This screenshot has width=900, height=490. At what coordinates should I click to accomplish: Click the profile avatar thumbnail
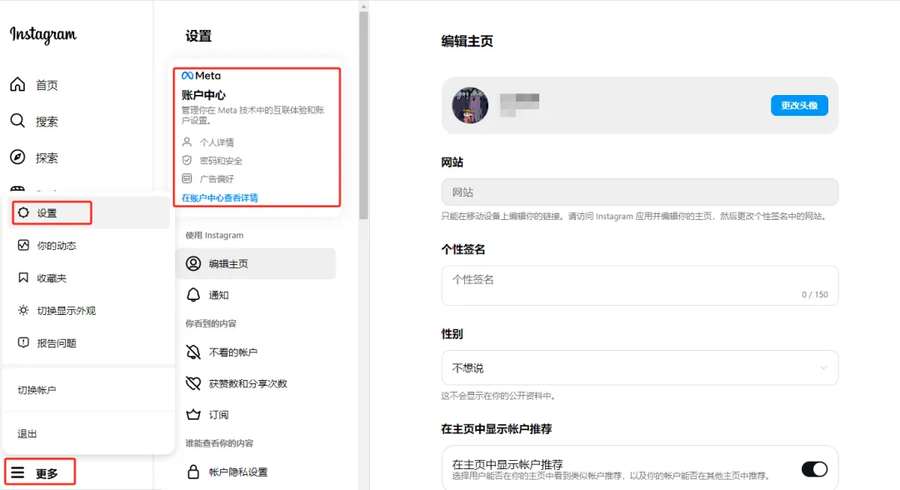pyautogui.click(x=470, y=106)
